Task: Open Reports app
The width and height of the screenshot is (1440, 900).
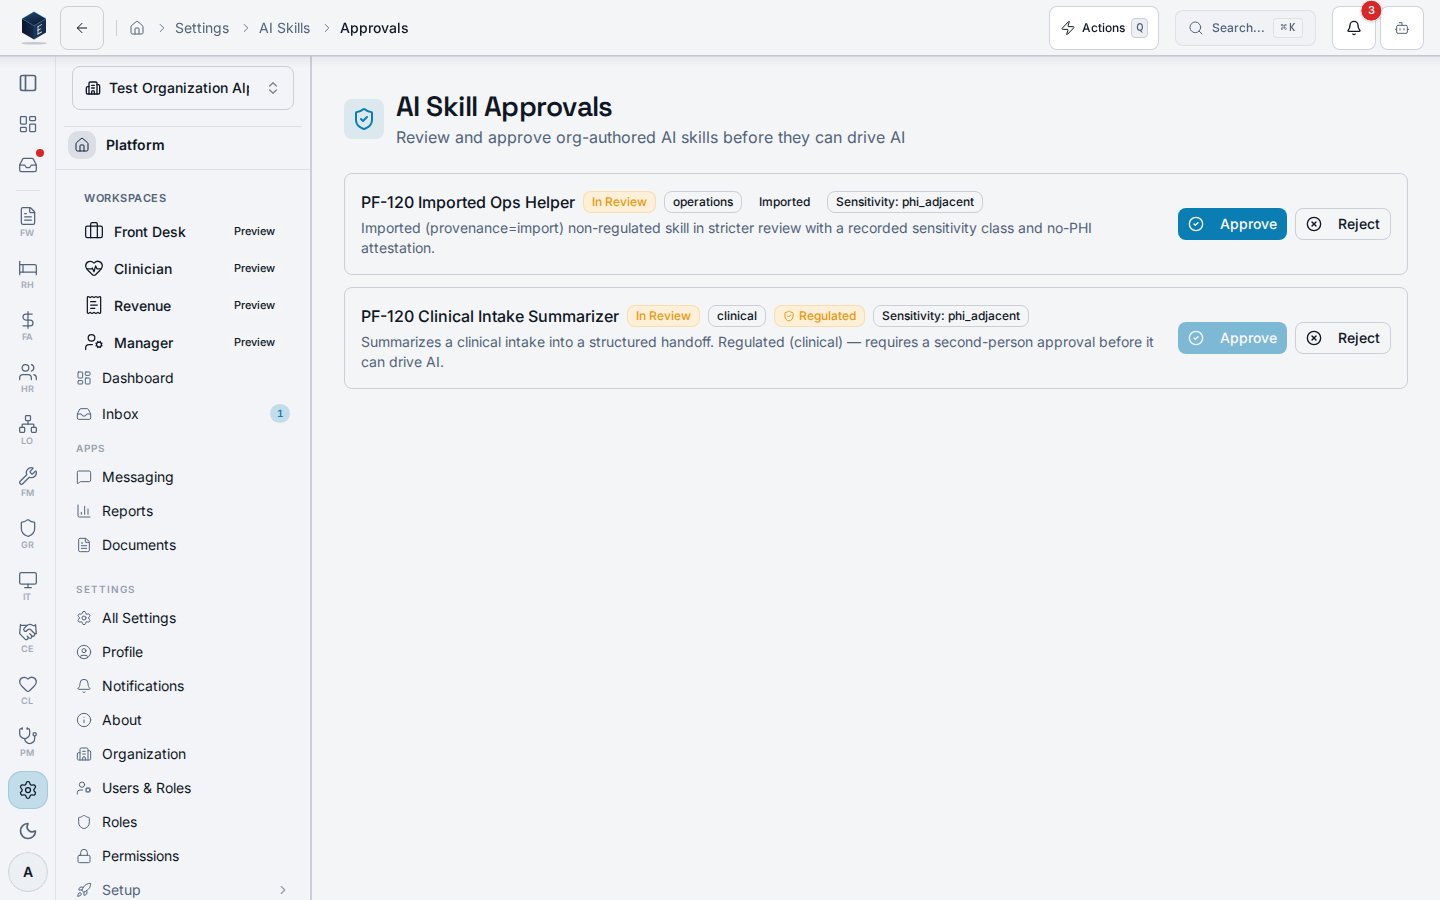Action: click(183, 511)
